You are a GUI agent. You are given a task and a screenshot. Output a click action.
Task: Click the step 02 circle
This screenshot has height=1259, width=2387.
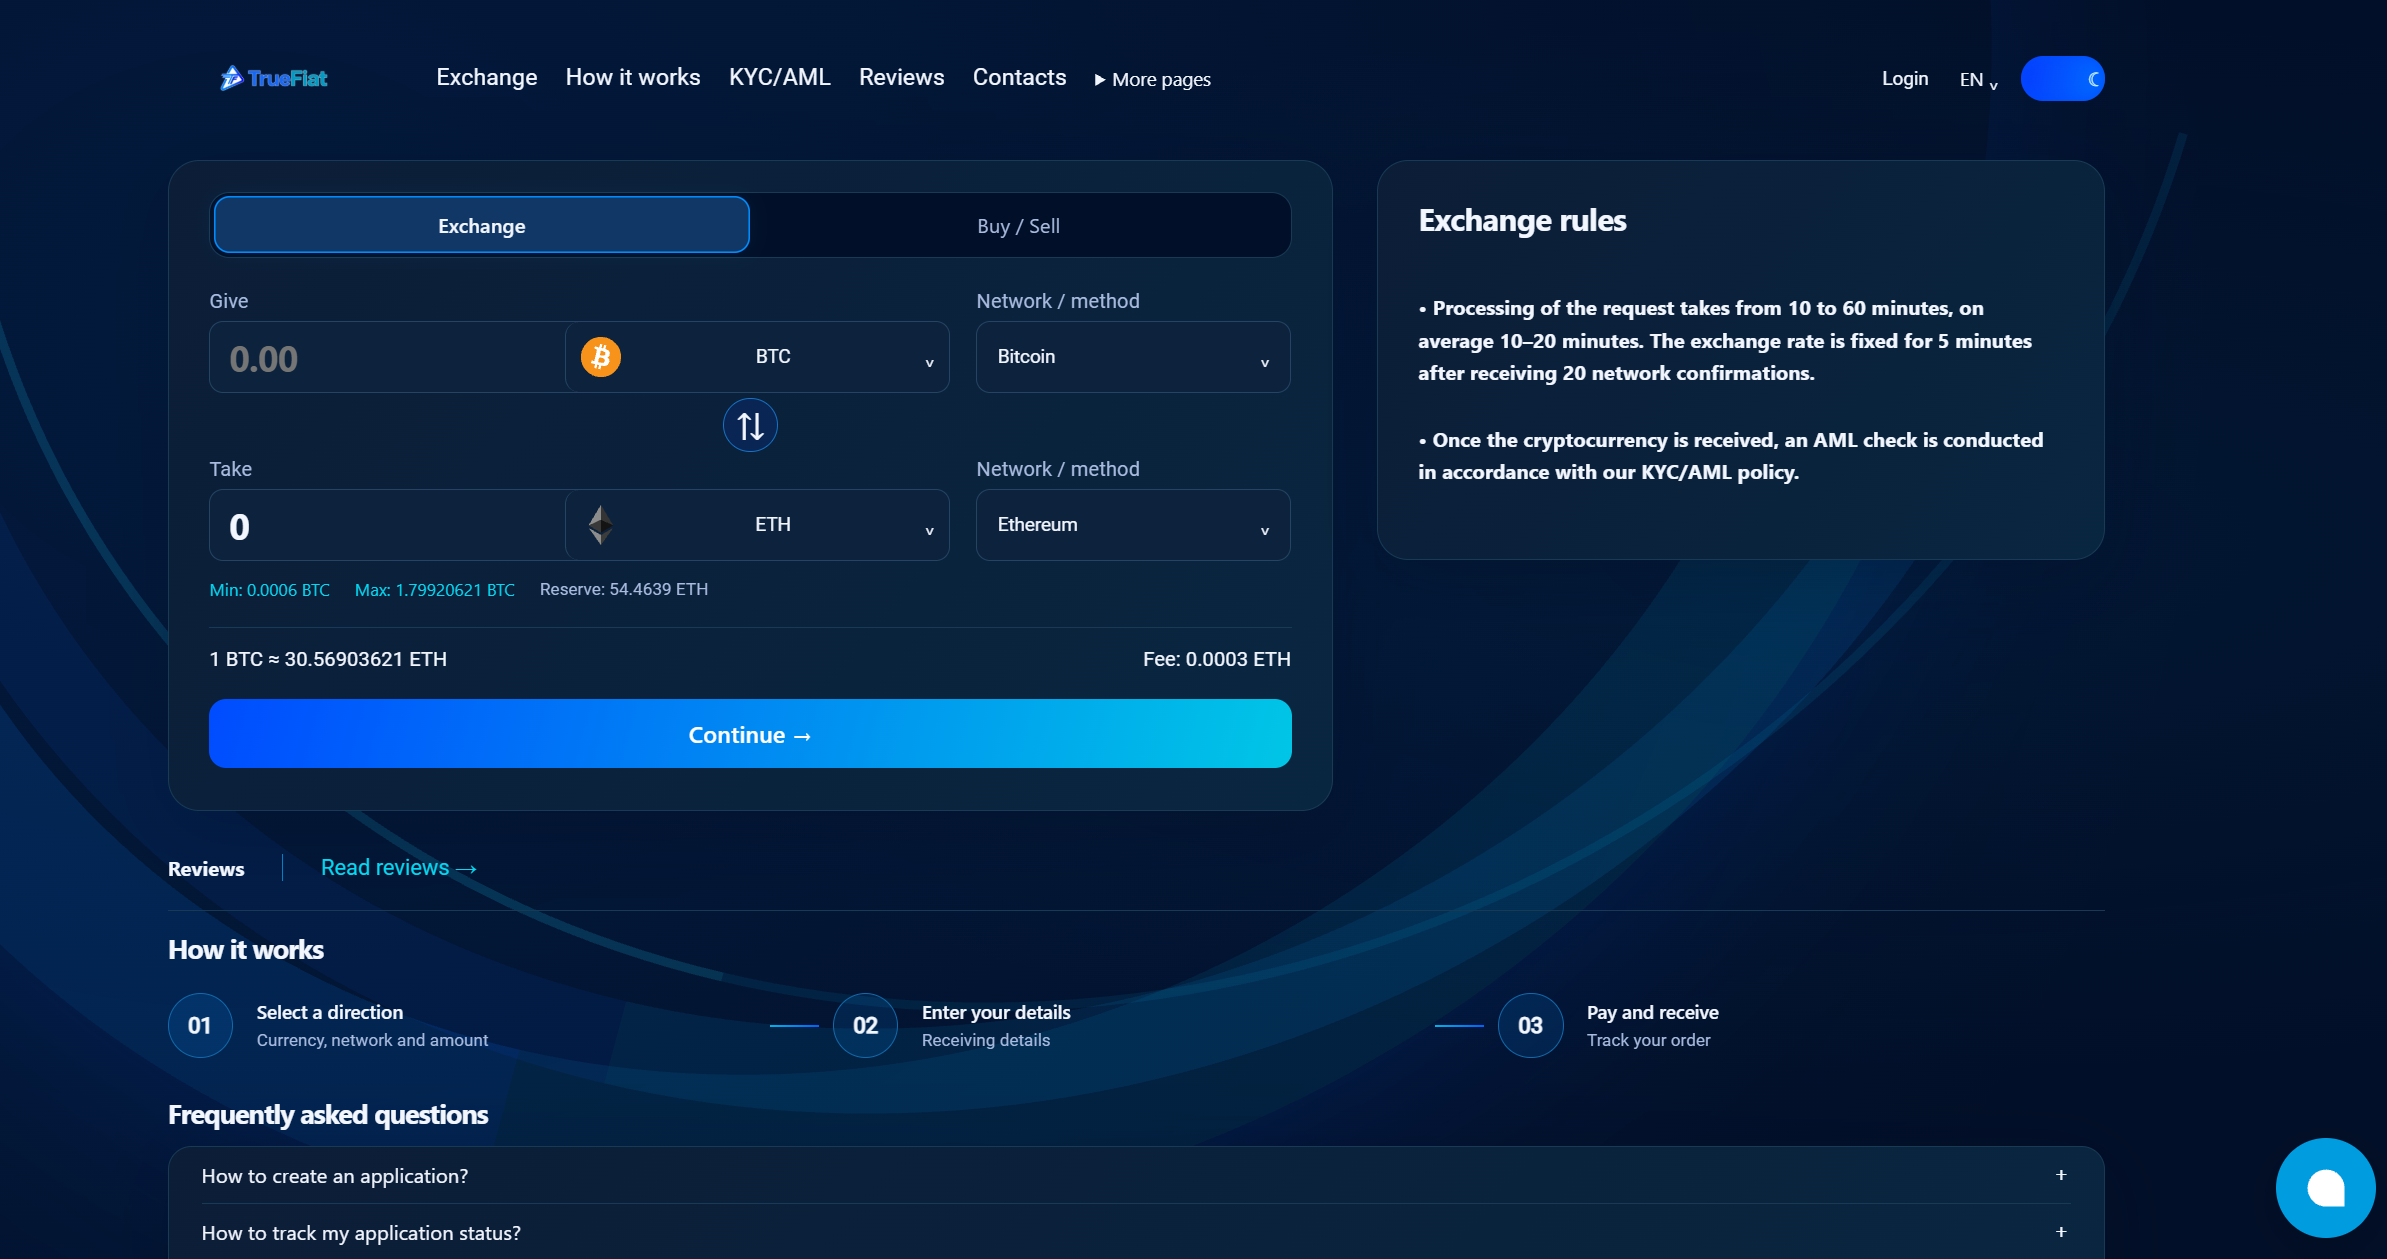tap(865, 1025)
